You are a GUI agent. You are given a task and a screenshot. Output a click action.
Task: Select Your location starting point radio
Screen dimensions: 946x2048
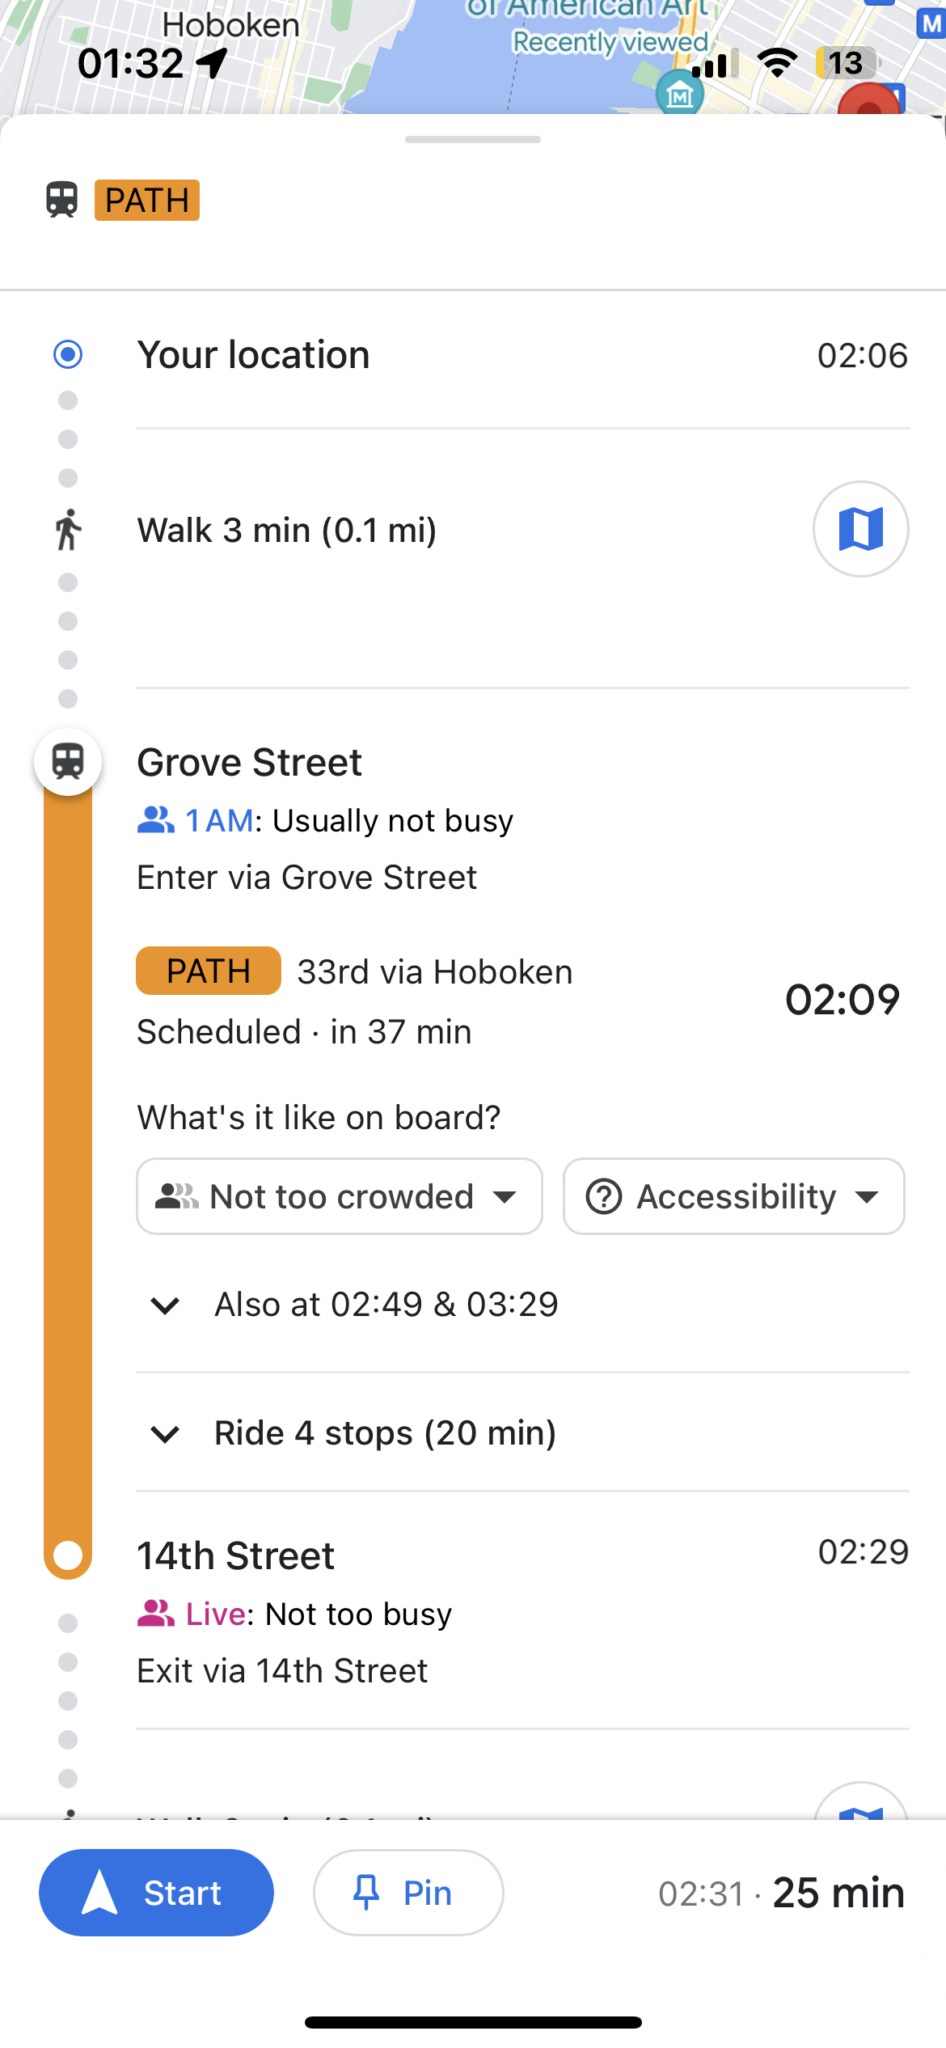[67, 355]
